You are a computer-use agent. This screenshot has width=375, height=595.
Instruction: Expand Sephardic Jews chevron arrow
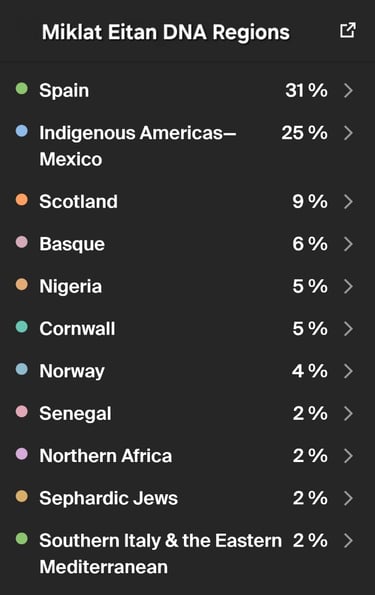(348, 498)
